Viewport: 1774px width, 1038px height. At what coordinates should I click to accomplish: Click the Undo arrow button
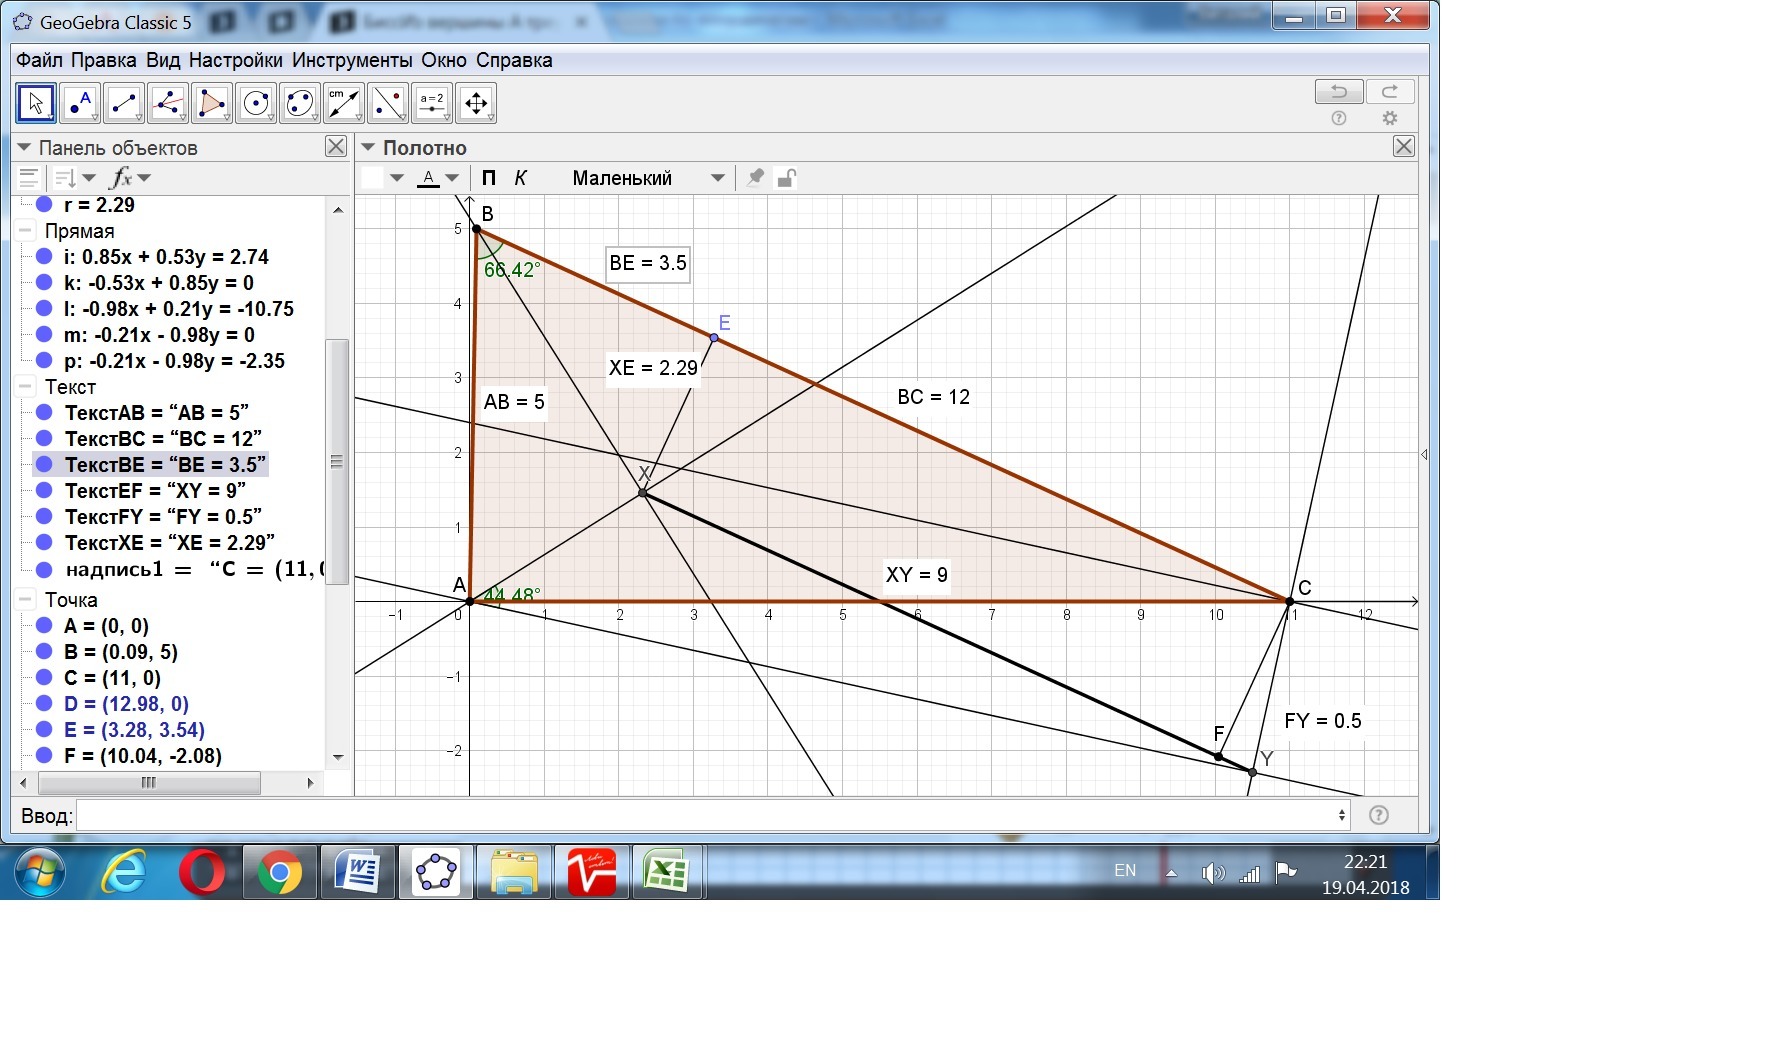pos(1339,92)
